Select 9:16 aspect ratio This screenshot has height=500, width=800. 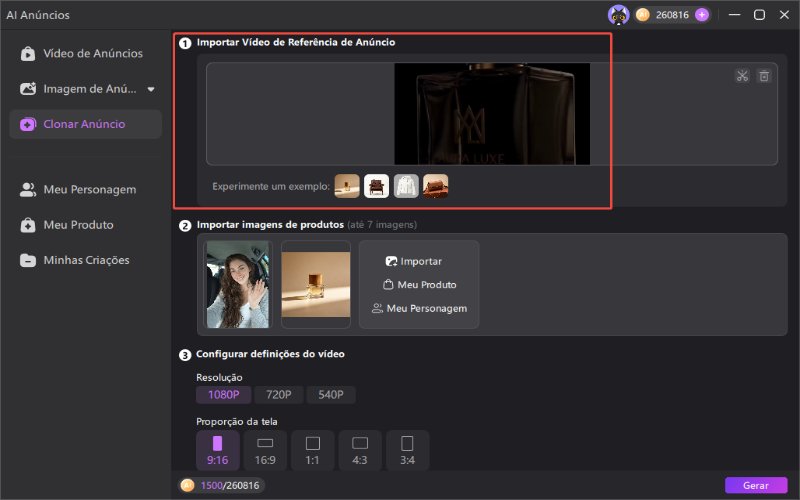[218, 450]
